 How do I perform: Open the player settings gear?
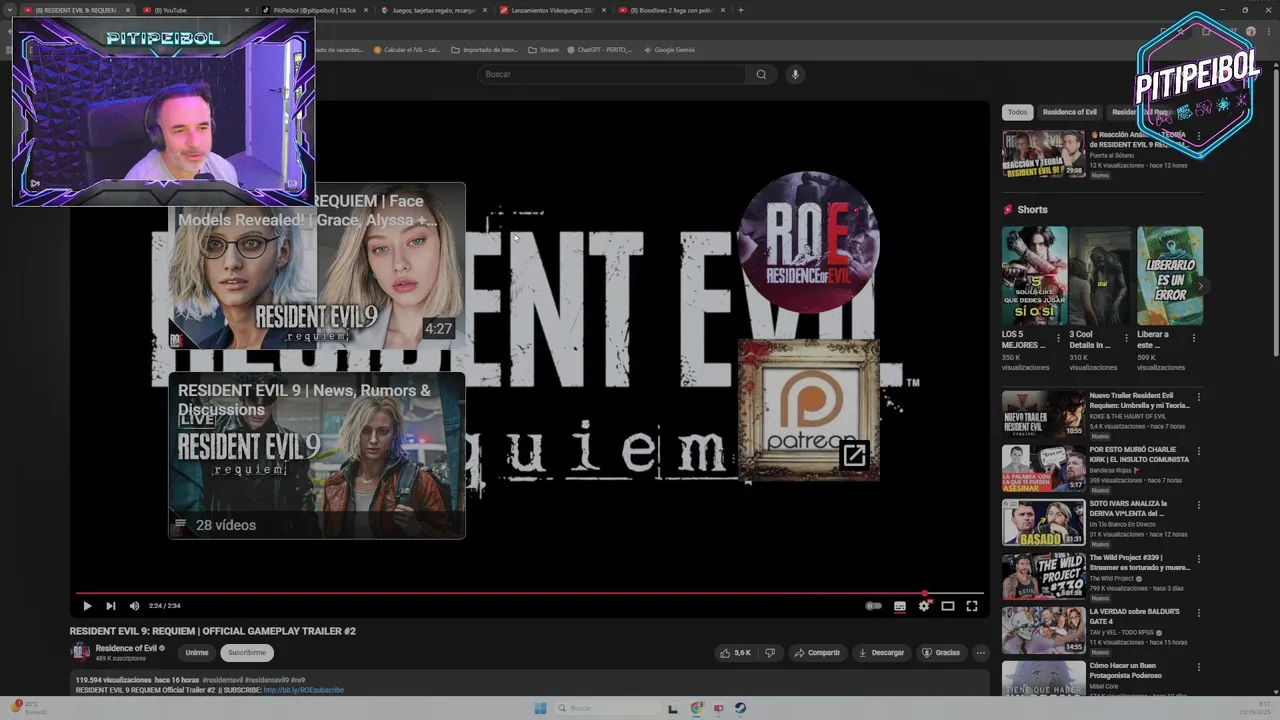924,606
